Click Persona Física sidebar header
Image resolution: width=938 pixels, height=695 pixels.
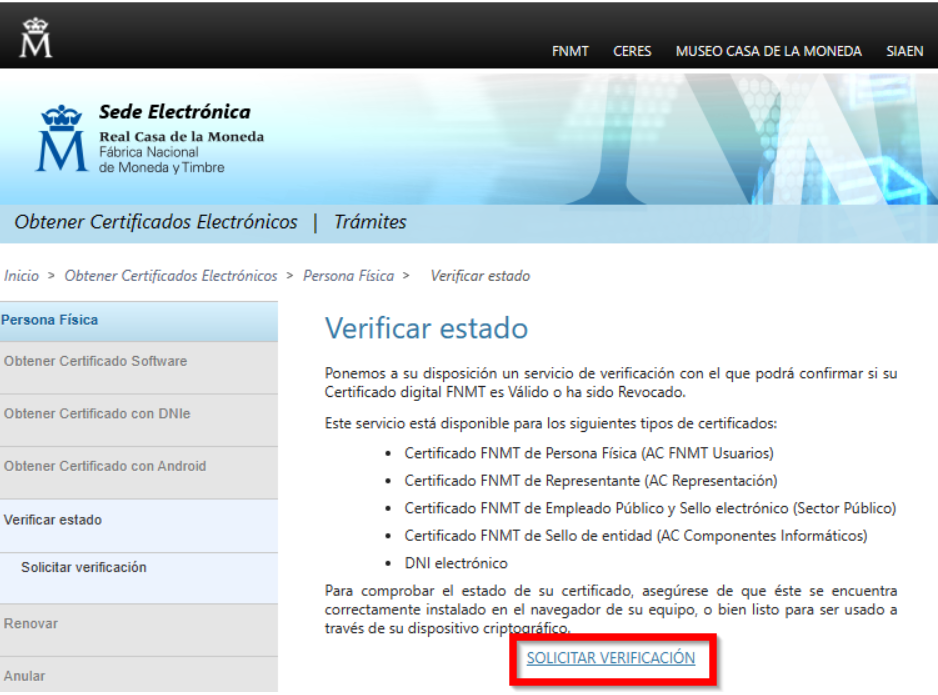(x=50, y=320)
